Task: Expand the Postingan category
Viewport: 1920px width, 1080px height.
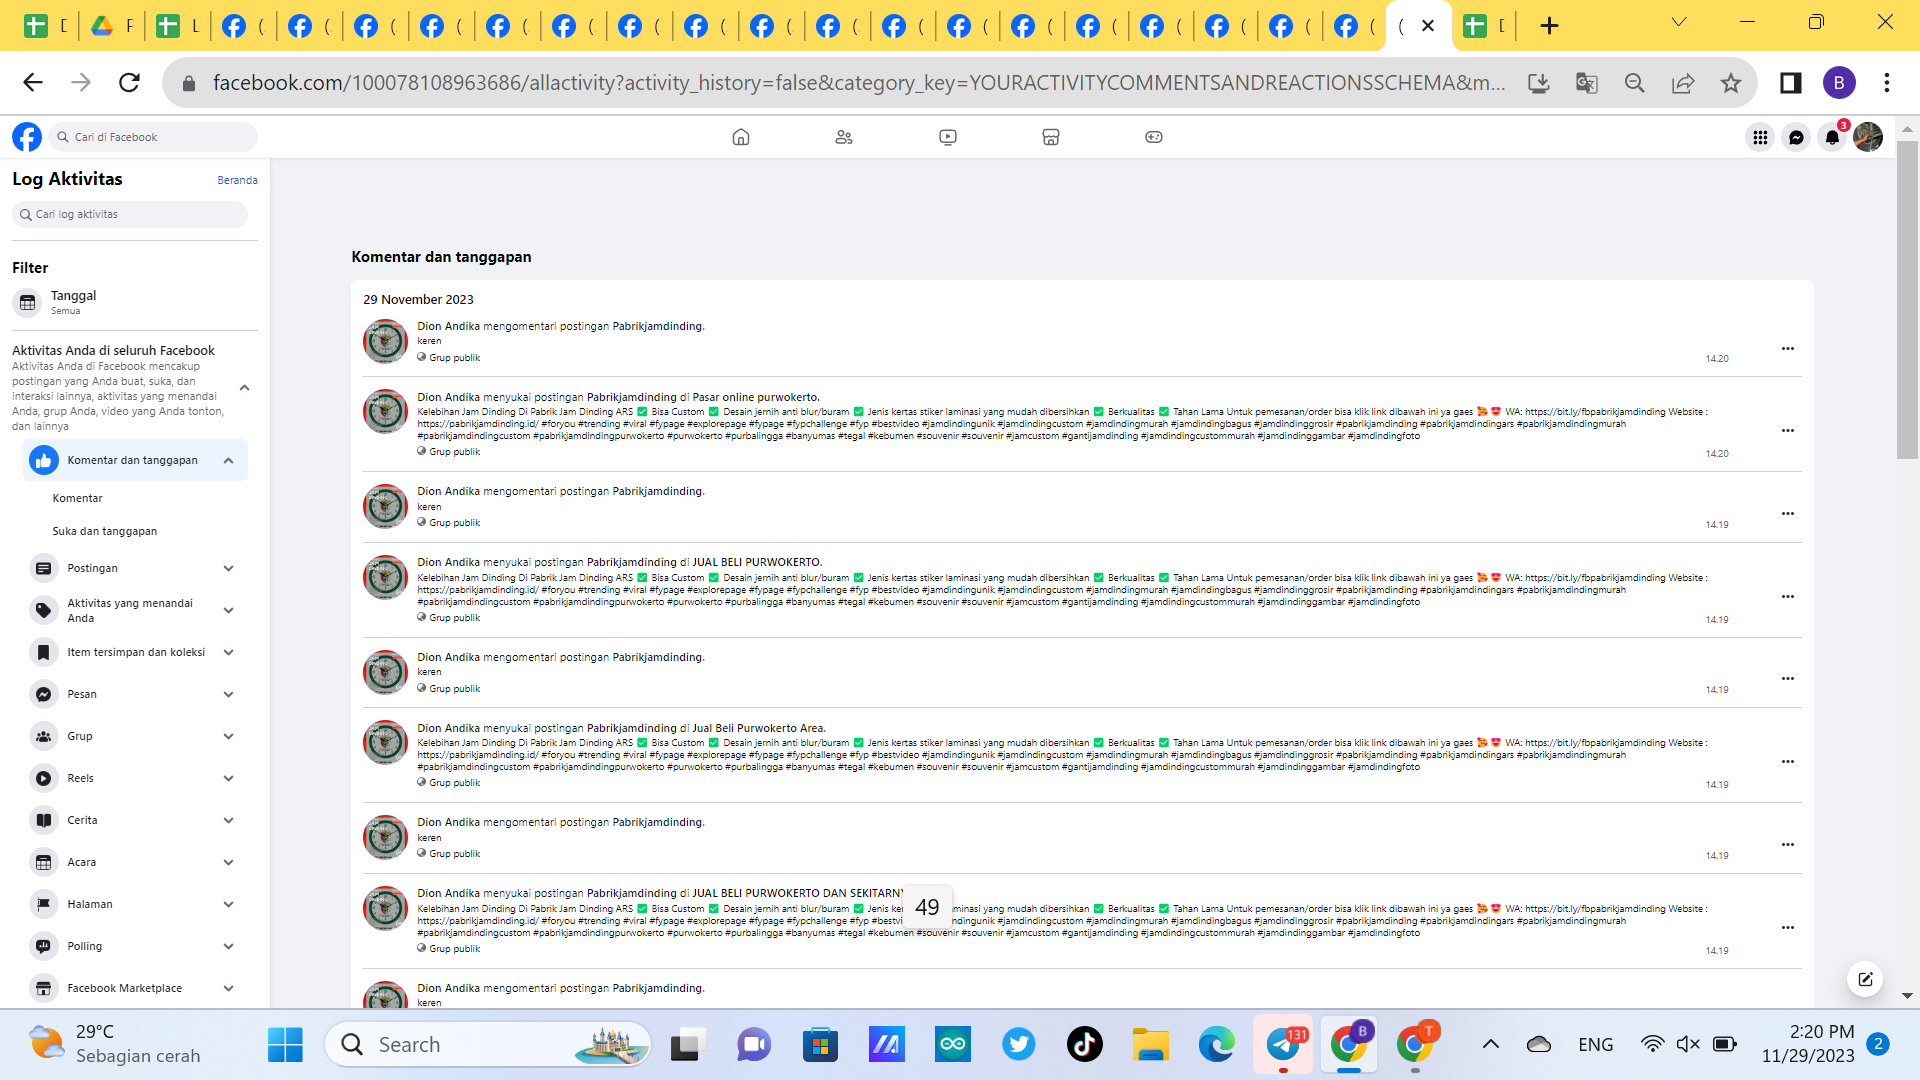Action: click(228, 568)
